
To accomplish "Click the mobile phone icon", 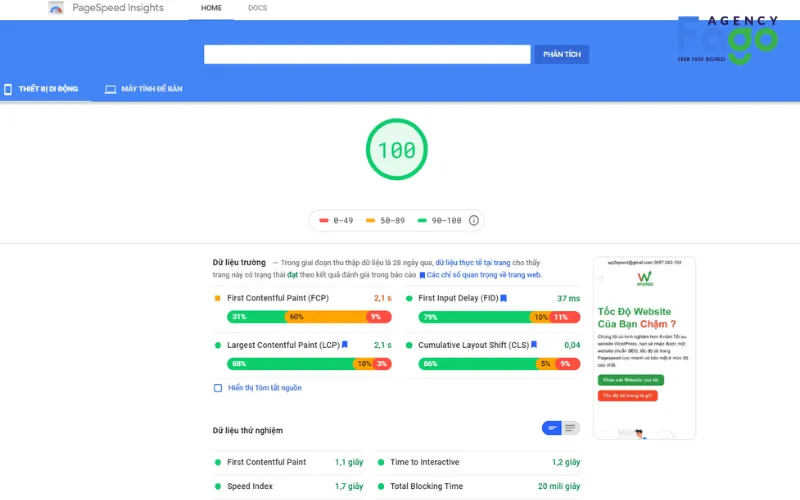I will pyautogui.click(x=8, y=89).
